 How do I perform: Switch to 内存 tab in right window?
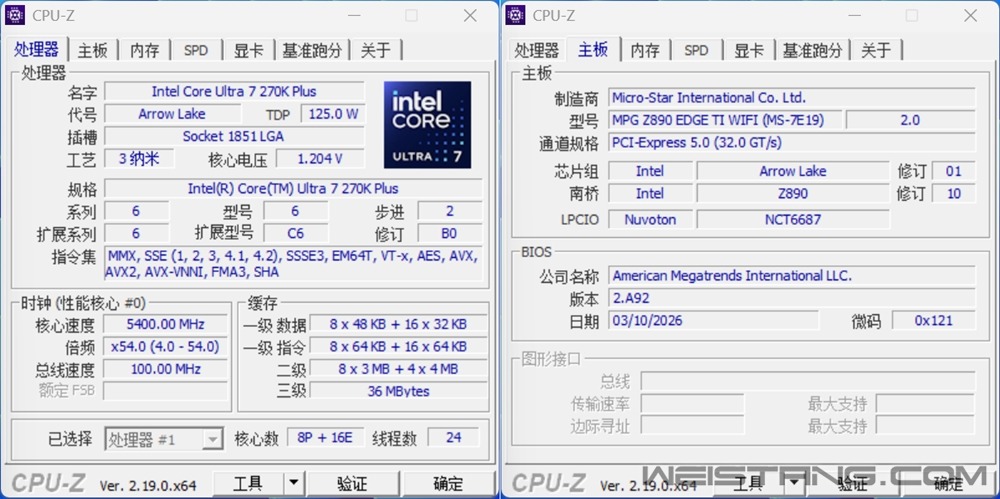tap(645, 50)
